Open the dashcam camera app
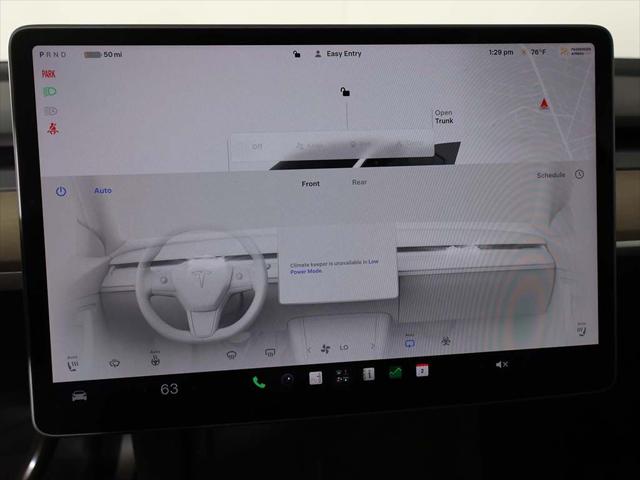The width and height of the screenshot is (640, 480). [x=288, y=379]
